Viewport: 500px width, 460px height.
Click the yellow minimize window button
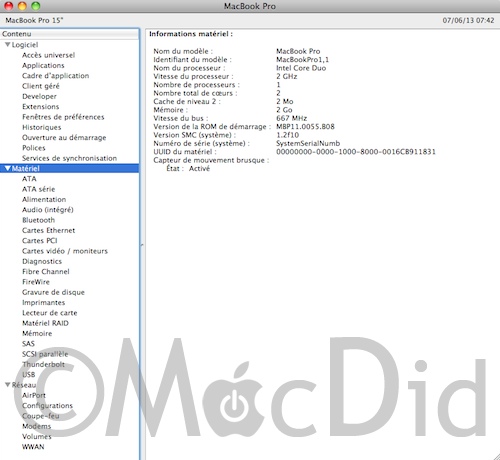point(22,6)
